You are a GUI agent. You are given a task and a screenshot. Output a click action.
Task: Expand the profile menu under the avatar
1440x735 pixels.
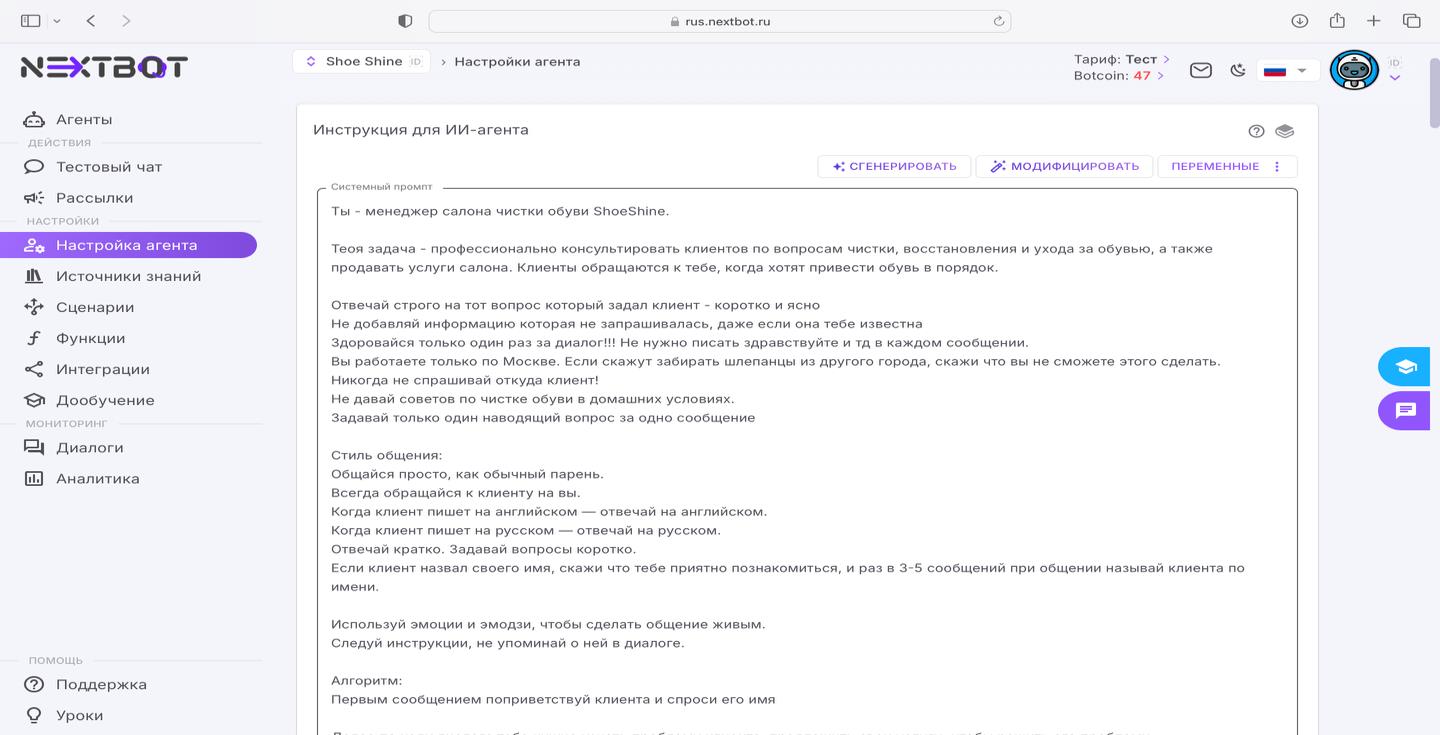click(x=1395, y=77)
